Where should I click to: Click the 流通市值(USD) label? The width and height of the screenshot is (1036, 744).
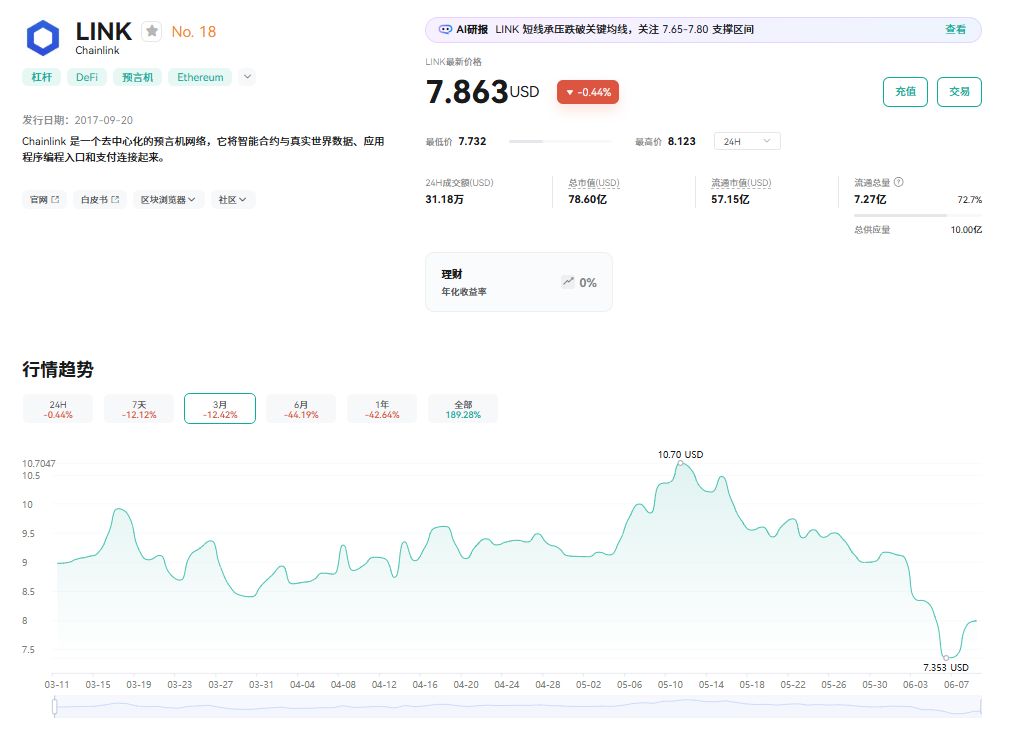coord(741,183)
